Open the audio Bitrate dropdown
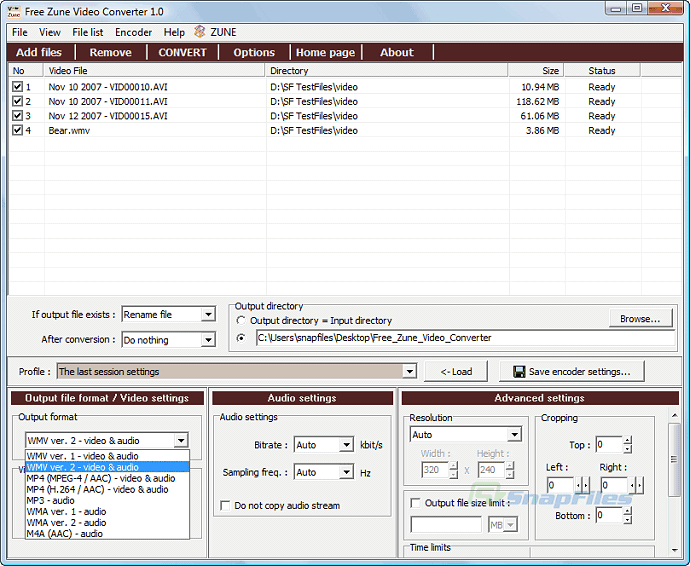This screenshot has height=566, width=690. [x=347, y=445]
